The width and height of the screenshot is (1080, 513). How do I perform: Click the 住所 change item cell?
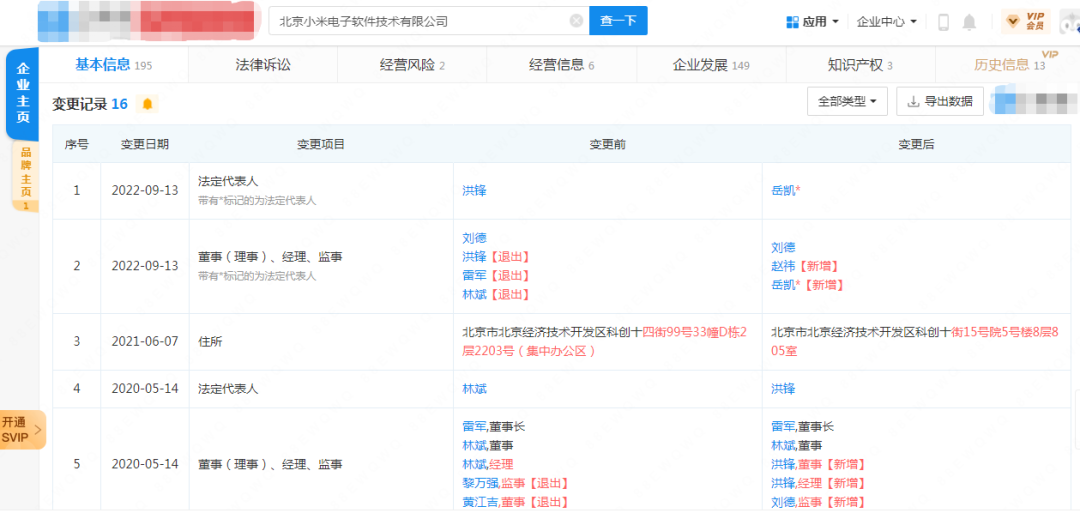[321, 342]
